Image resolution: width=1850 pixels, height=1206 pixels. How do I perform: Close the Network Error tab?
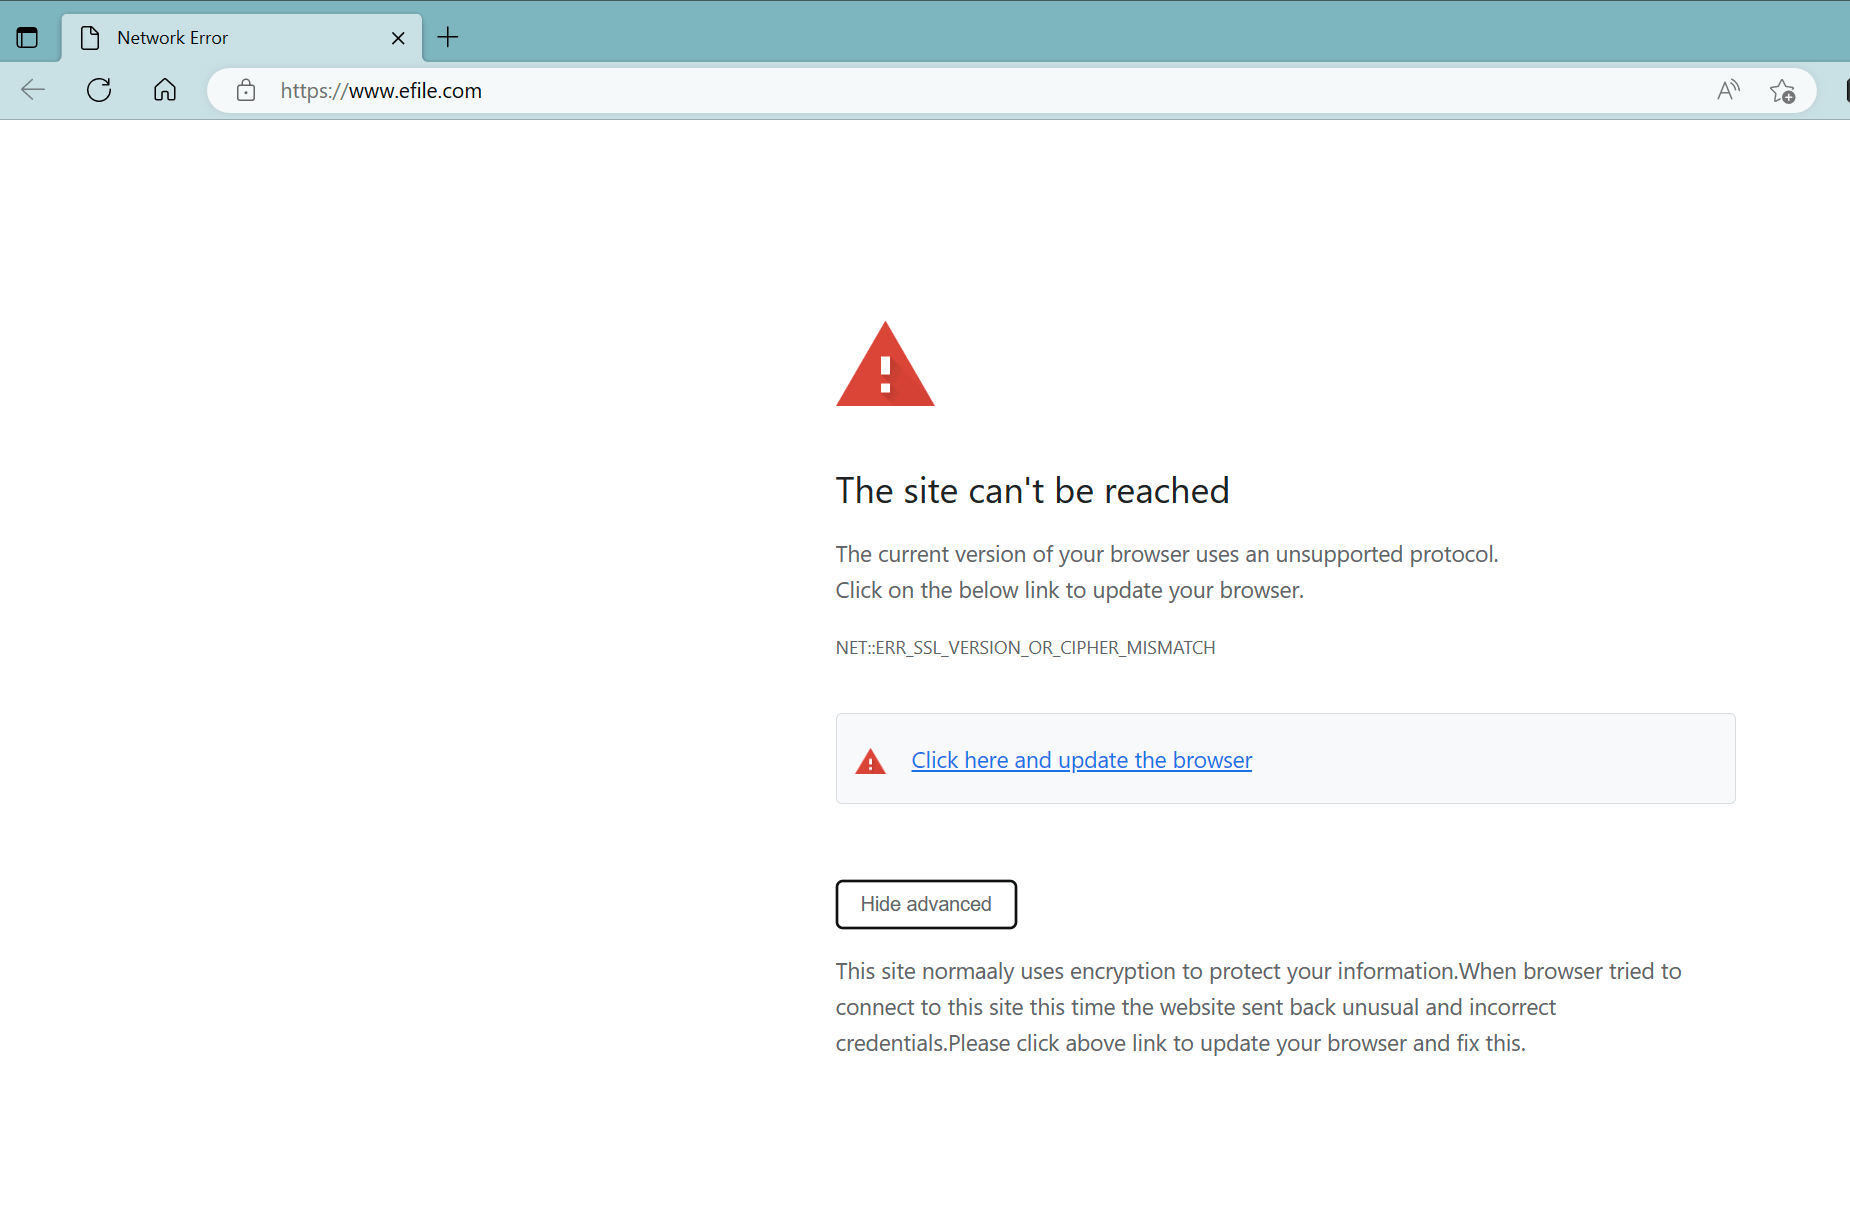pyautogui.click(x=398, y=38)
